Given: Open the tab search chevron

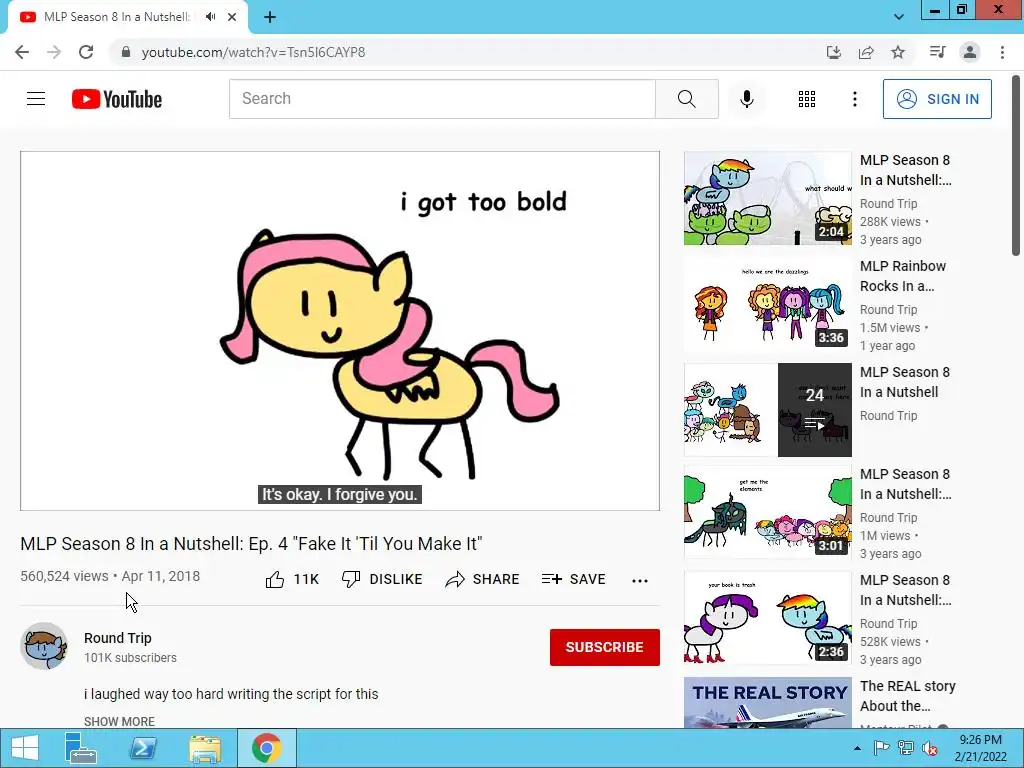Looking at the screenshot, I should point(899,17).
